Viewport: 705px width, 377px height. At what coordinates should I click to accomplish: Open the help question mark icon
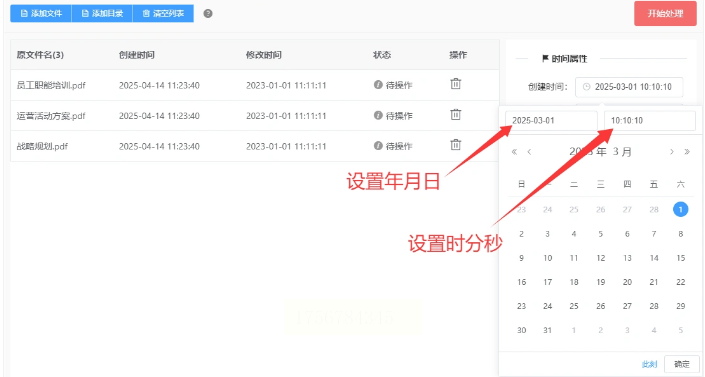[x=208, y=13]
